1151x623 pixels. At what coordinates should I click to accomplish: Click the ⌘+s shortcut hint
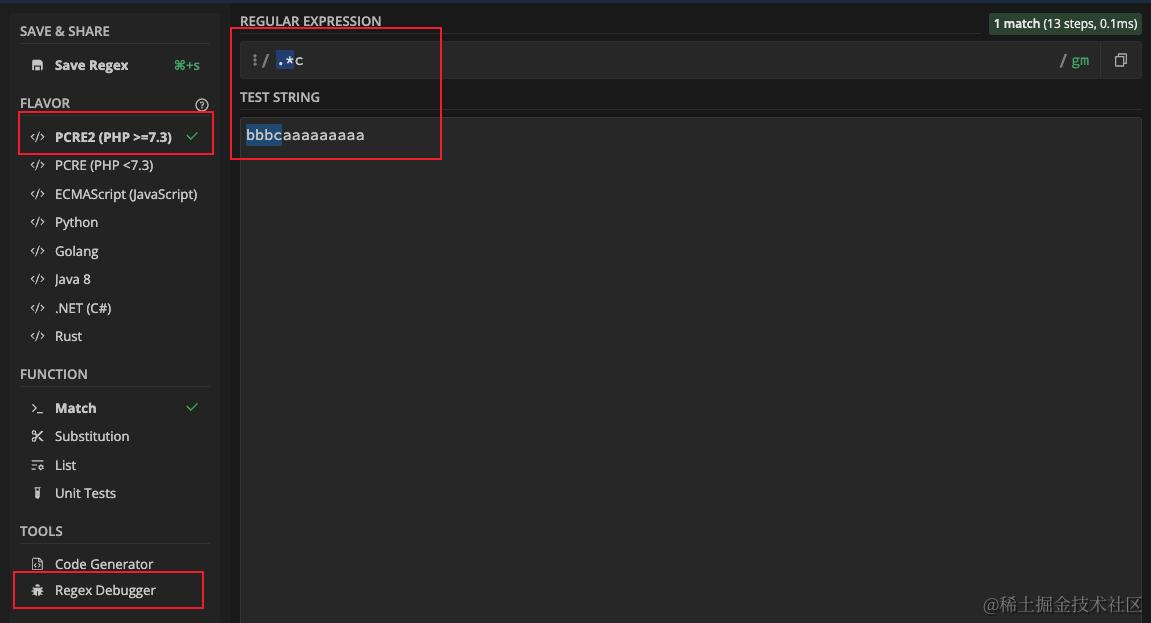(x=186, y=65)
